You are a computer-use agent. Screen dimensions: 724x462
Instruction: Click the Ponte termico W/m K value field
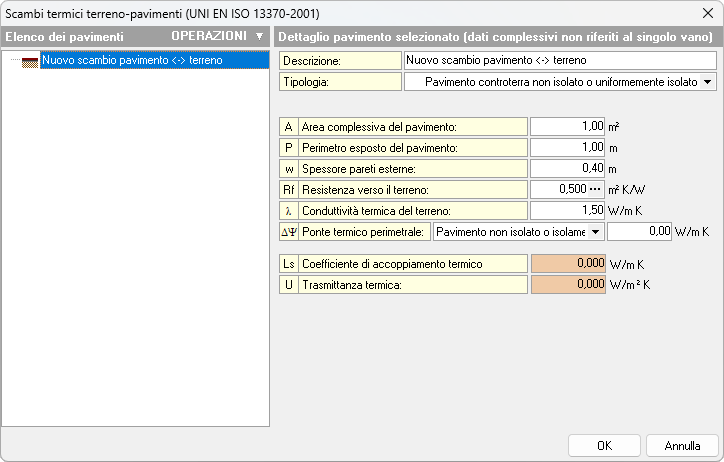(639, 232)
